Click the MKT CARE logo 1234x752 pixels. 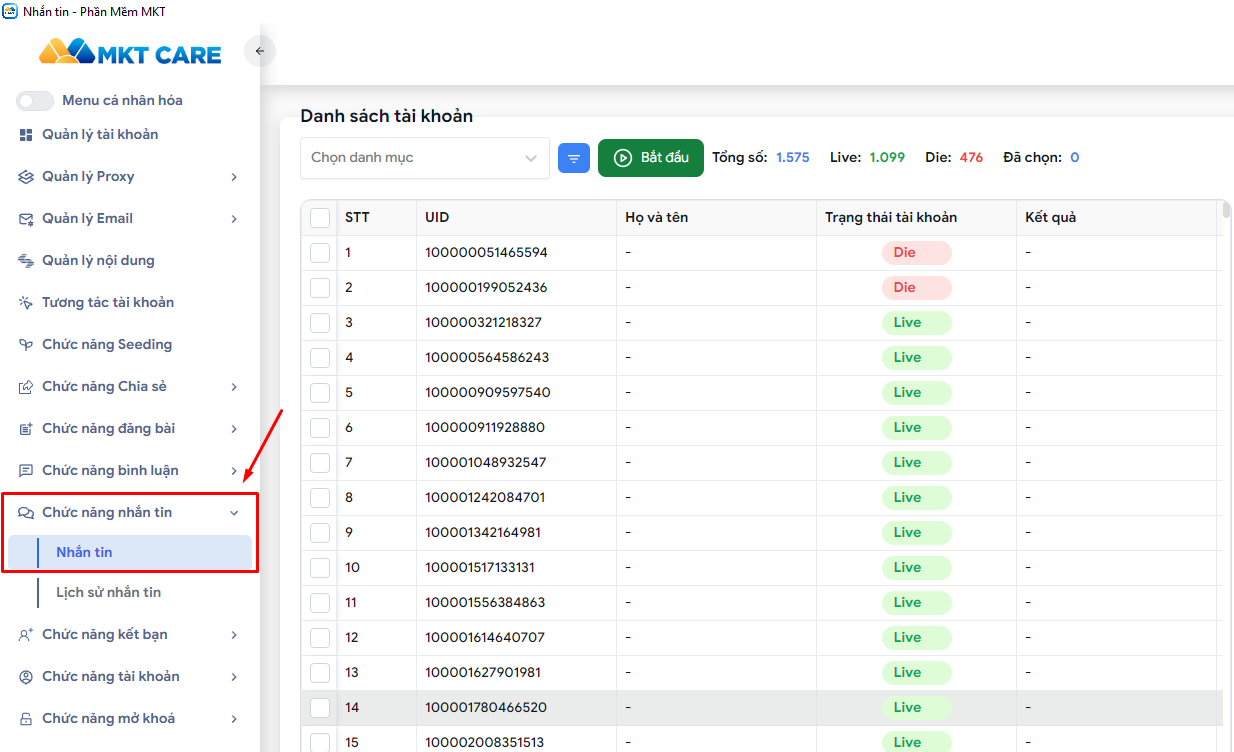tap(130, 52)
